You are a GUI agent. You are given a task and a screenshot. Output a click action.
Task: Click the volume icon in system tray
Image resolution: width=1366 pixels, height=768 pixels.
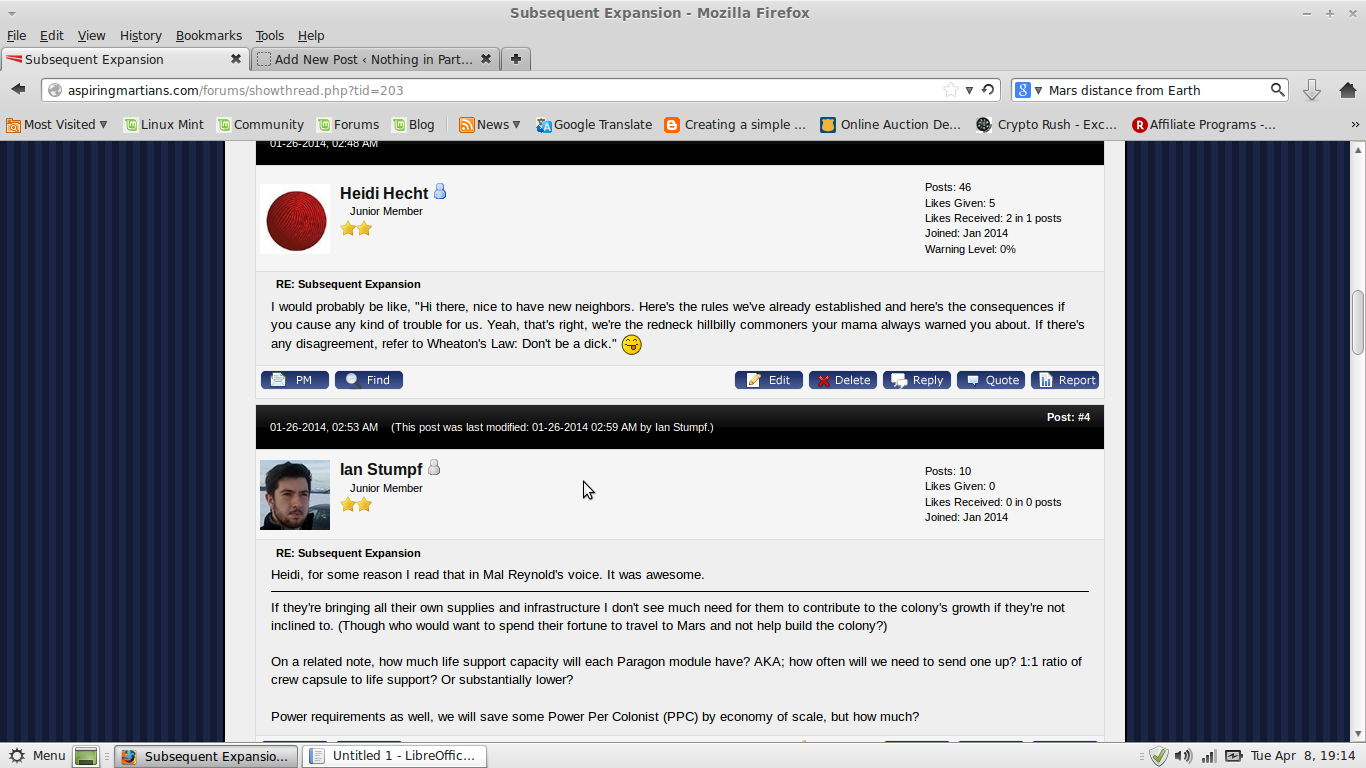1183,756
